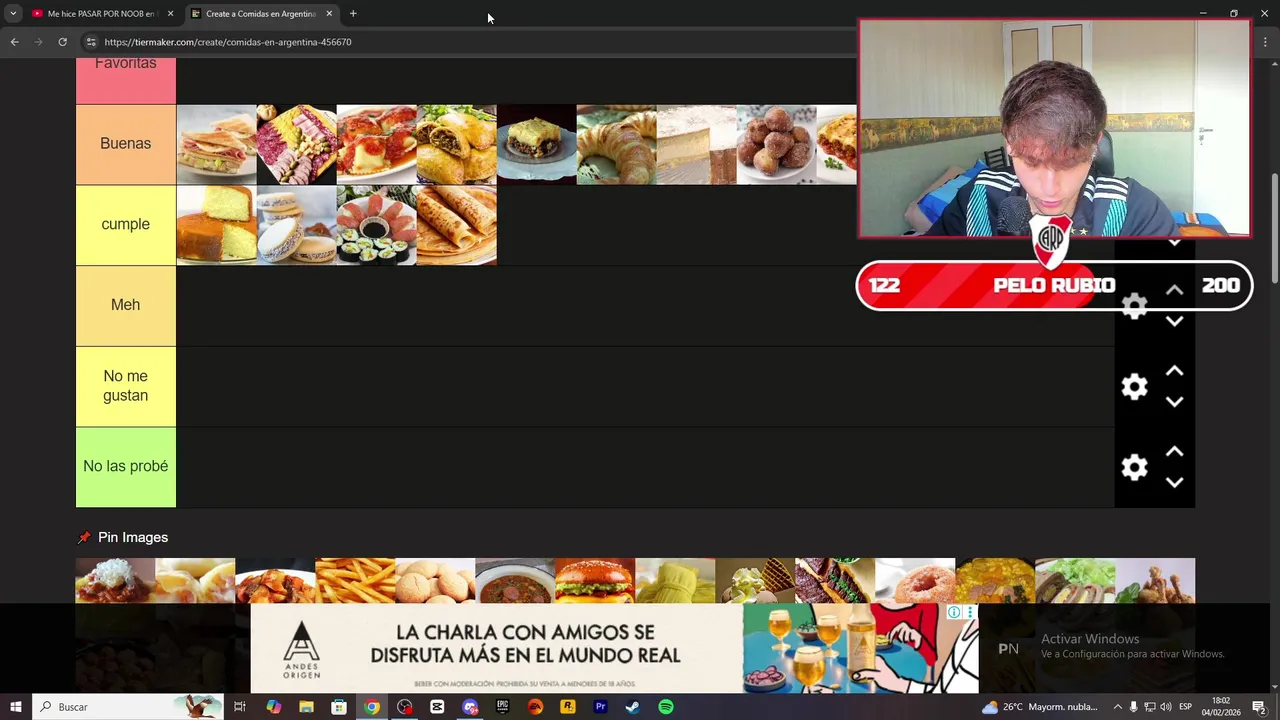Open the Andes Origen ad banner
Viewport: 1280px width, 720px height.
click(x=614, y=648)
